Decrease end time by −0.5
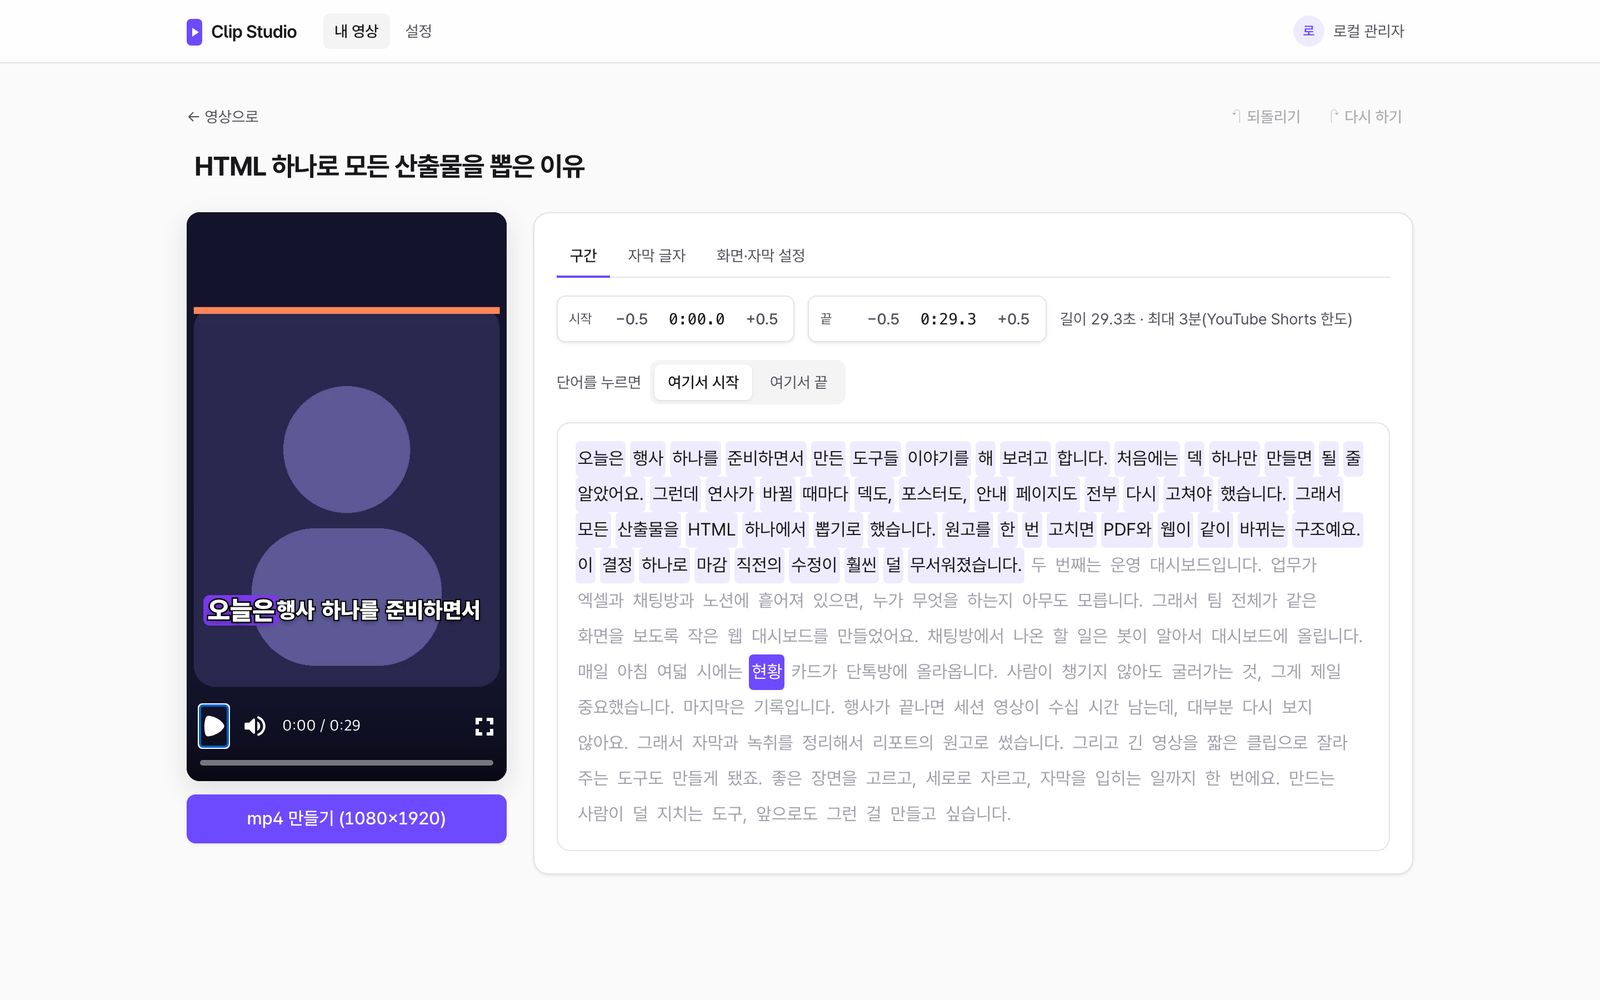This screenshot has height=1000, width=1600. tap(883, 319)
